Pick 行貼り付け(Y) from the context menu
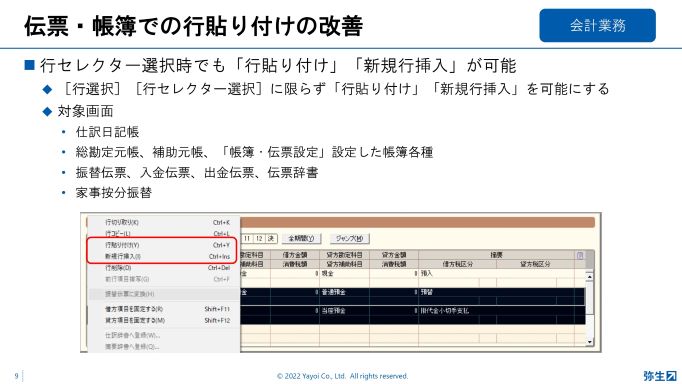The height and width of the screenshot is (384, 682). pyautogui.click(x=164, y=245)
